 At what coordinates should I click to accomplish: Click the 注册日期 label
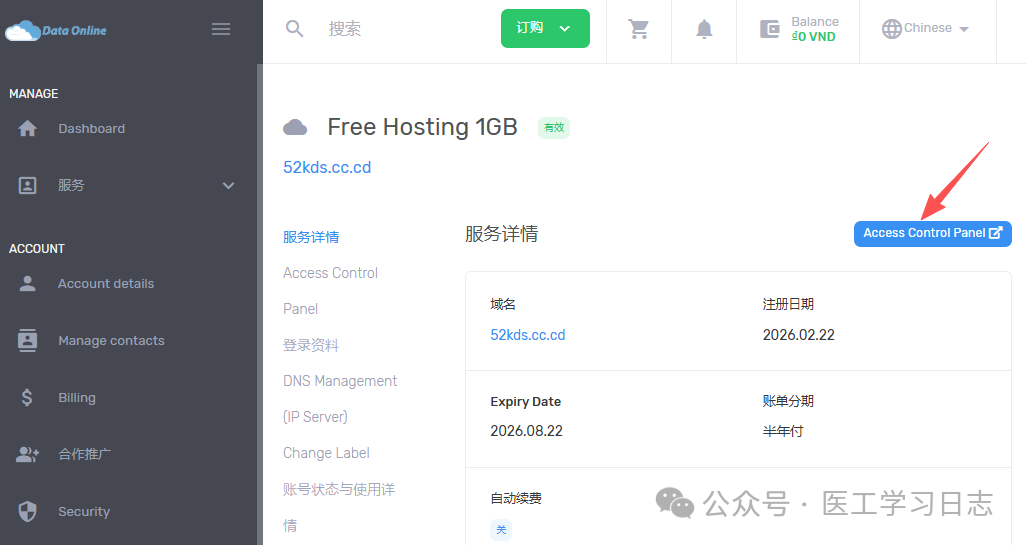[x=788, y=304]
